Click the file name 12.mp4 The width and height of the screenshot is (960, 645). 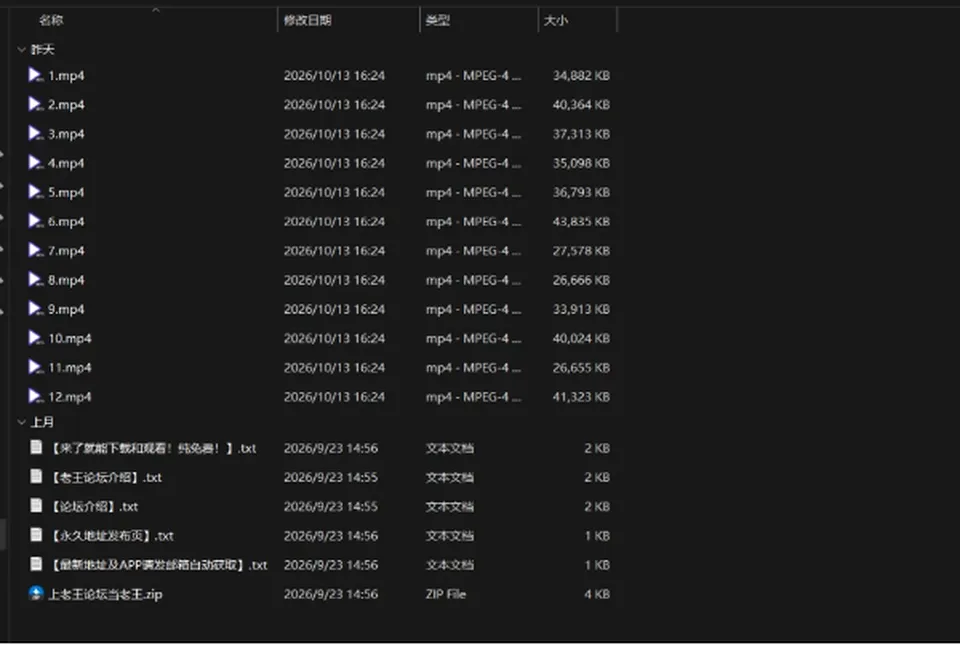pos(70,397)
